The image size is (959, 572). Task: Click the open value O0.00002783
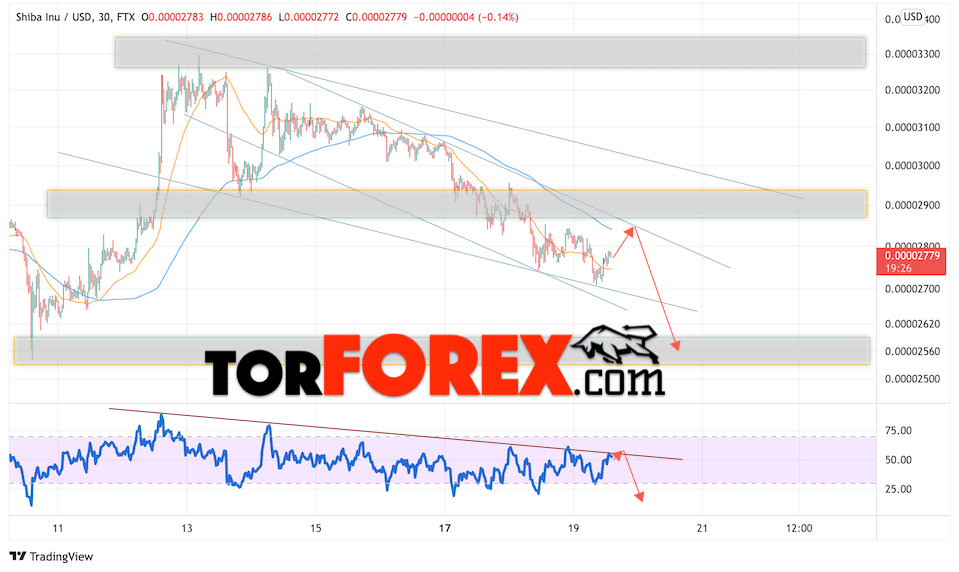pos(172,17)
